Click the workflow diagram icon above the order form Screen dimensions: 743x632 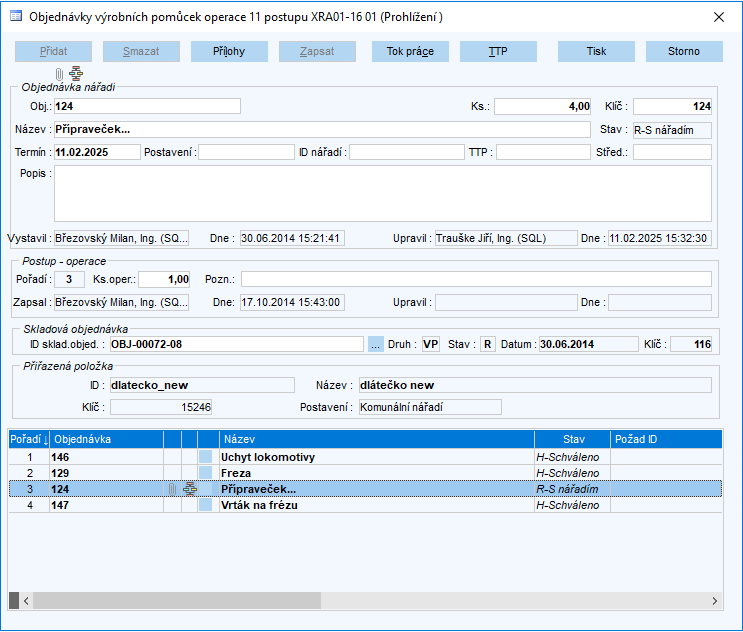(76, 74)
